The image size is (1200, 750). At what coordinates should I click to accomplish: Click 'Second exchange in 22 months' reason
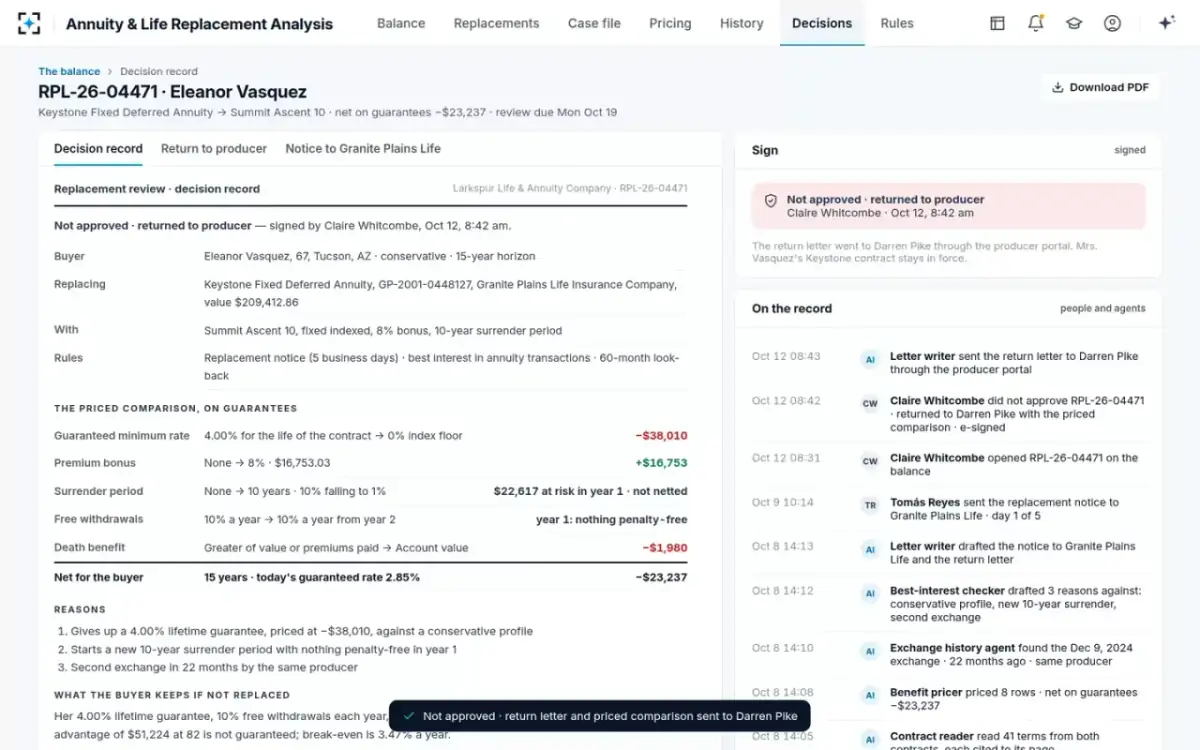(214, 667)
